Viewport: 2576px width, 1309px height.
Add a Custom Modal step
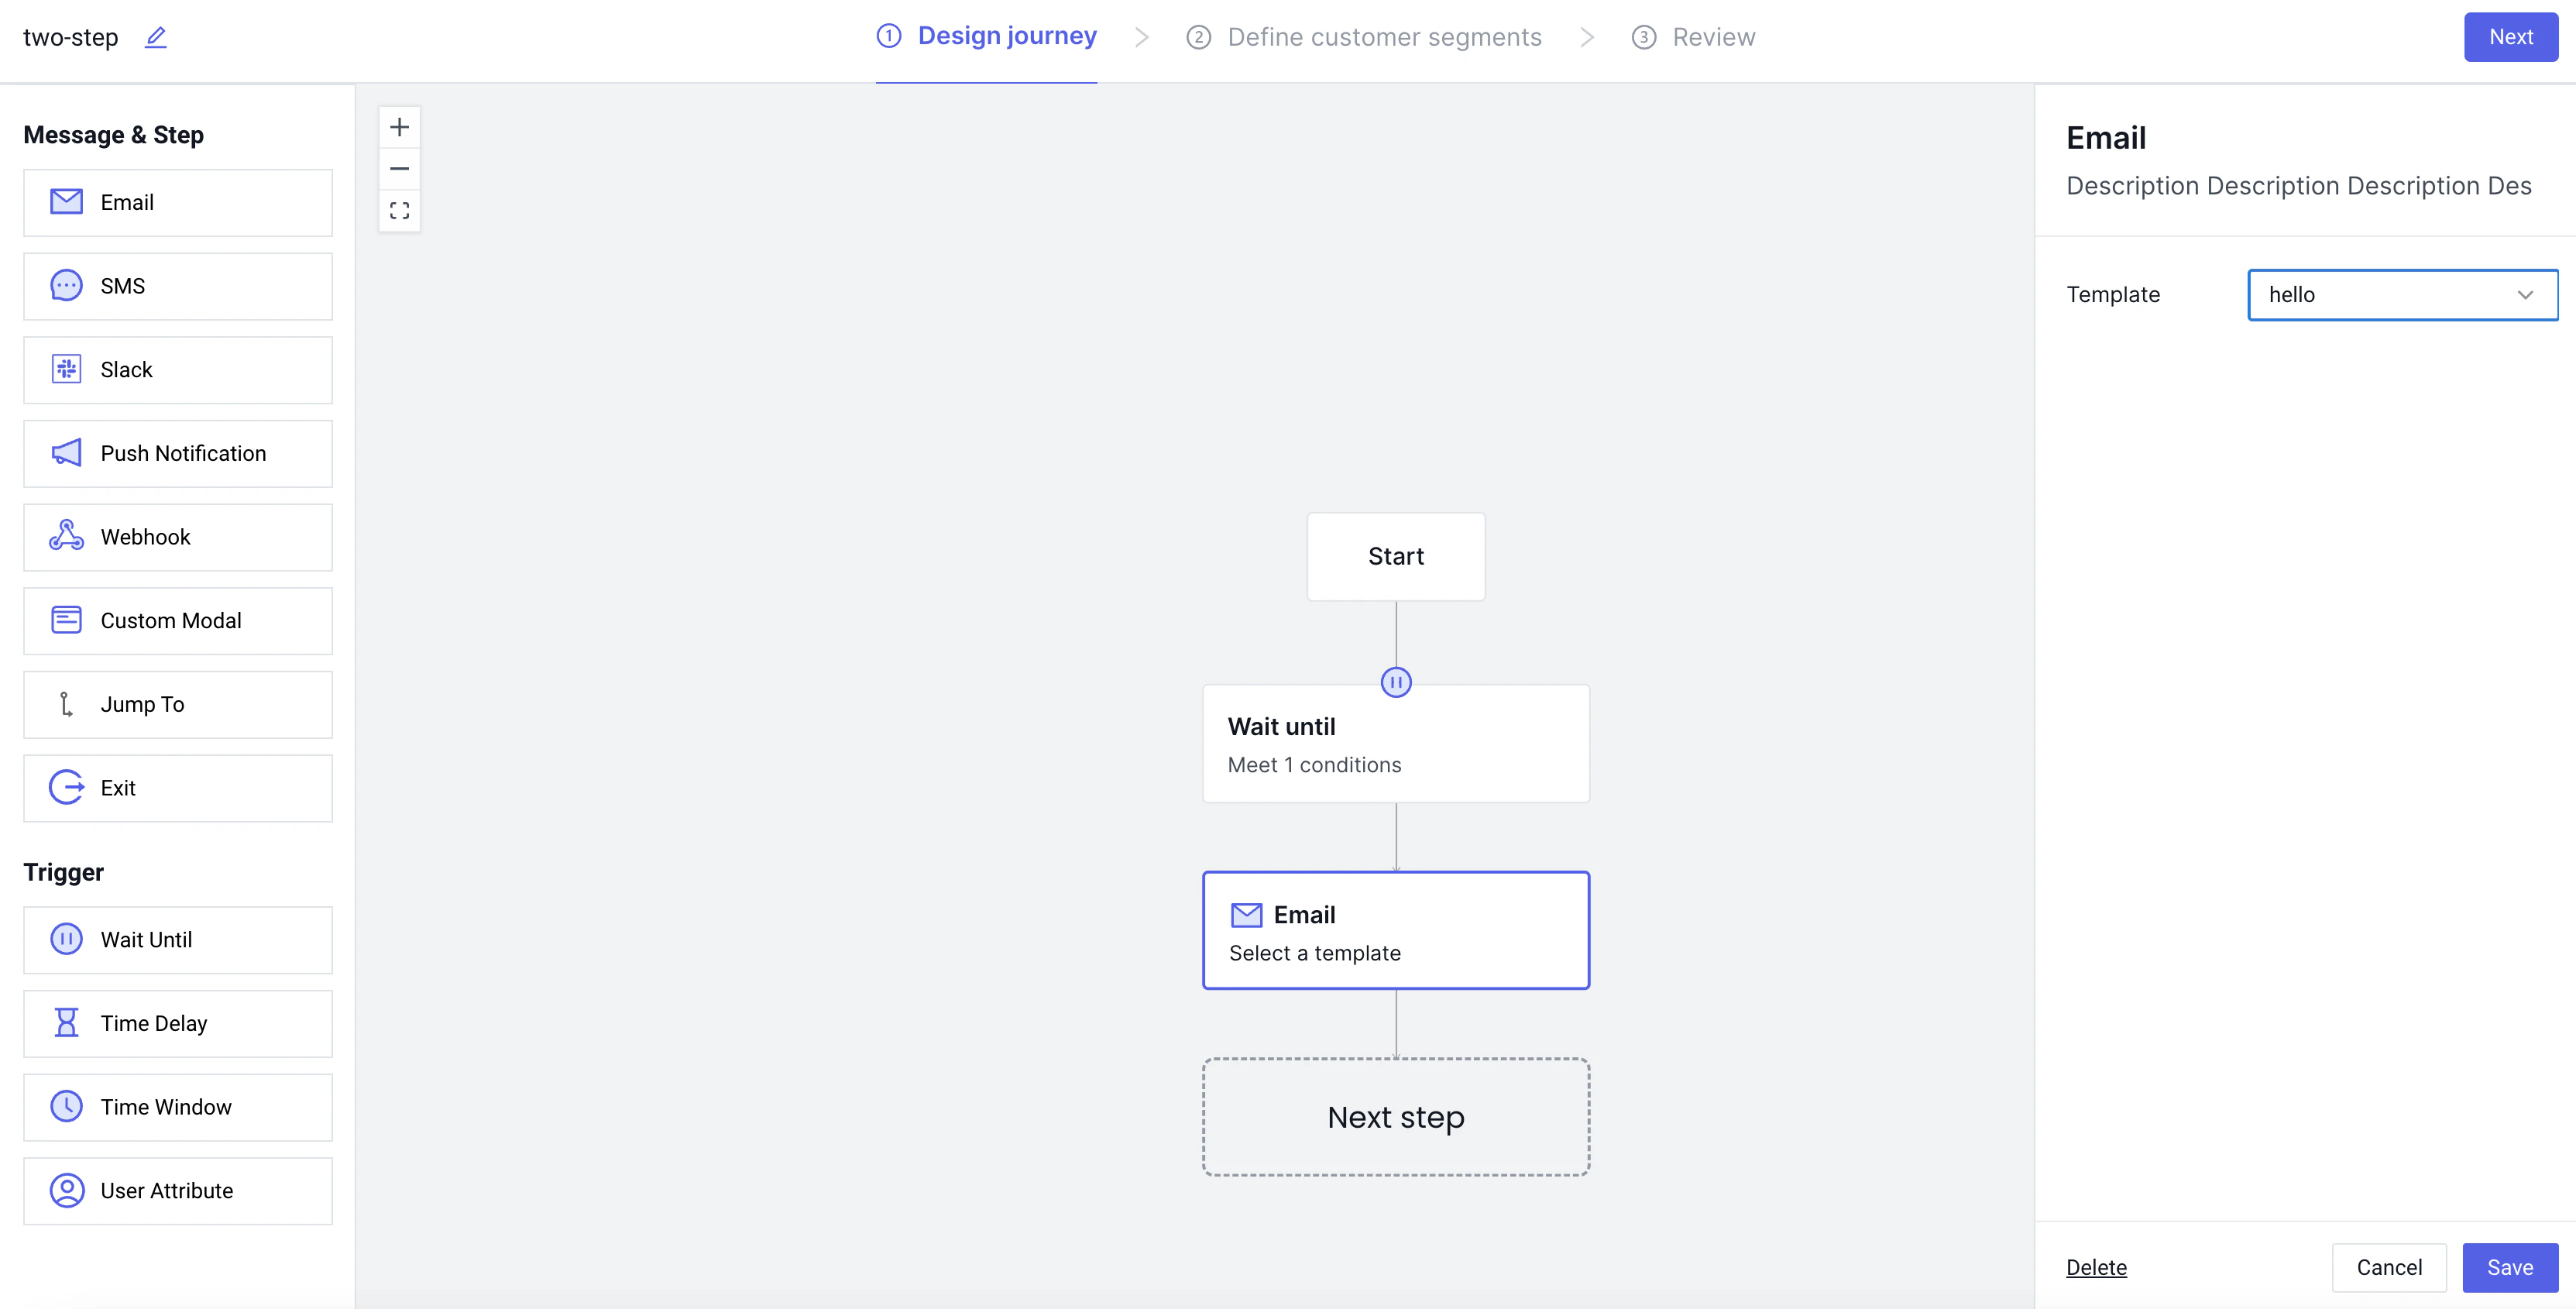pos(176,620)
